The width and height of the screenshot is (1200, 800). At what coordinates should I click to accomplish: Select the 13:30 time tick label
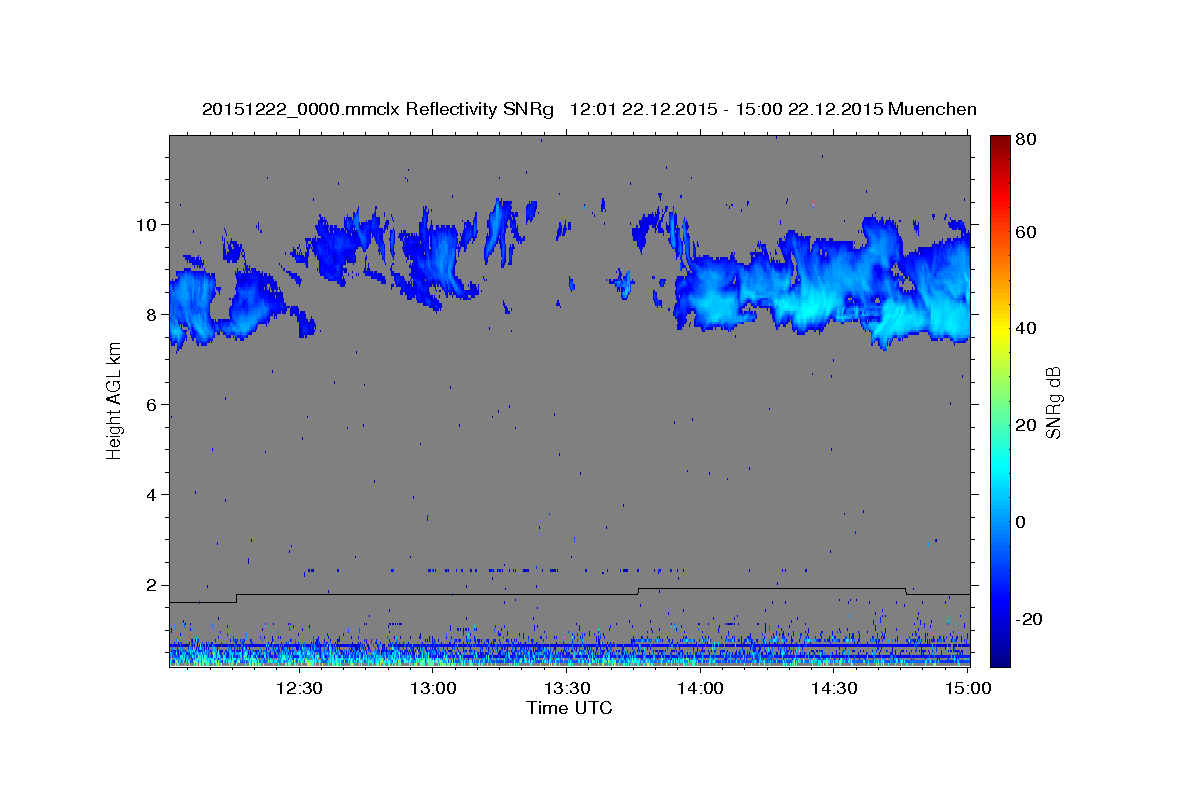566,689
